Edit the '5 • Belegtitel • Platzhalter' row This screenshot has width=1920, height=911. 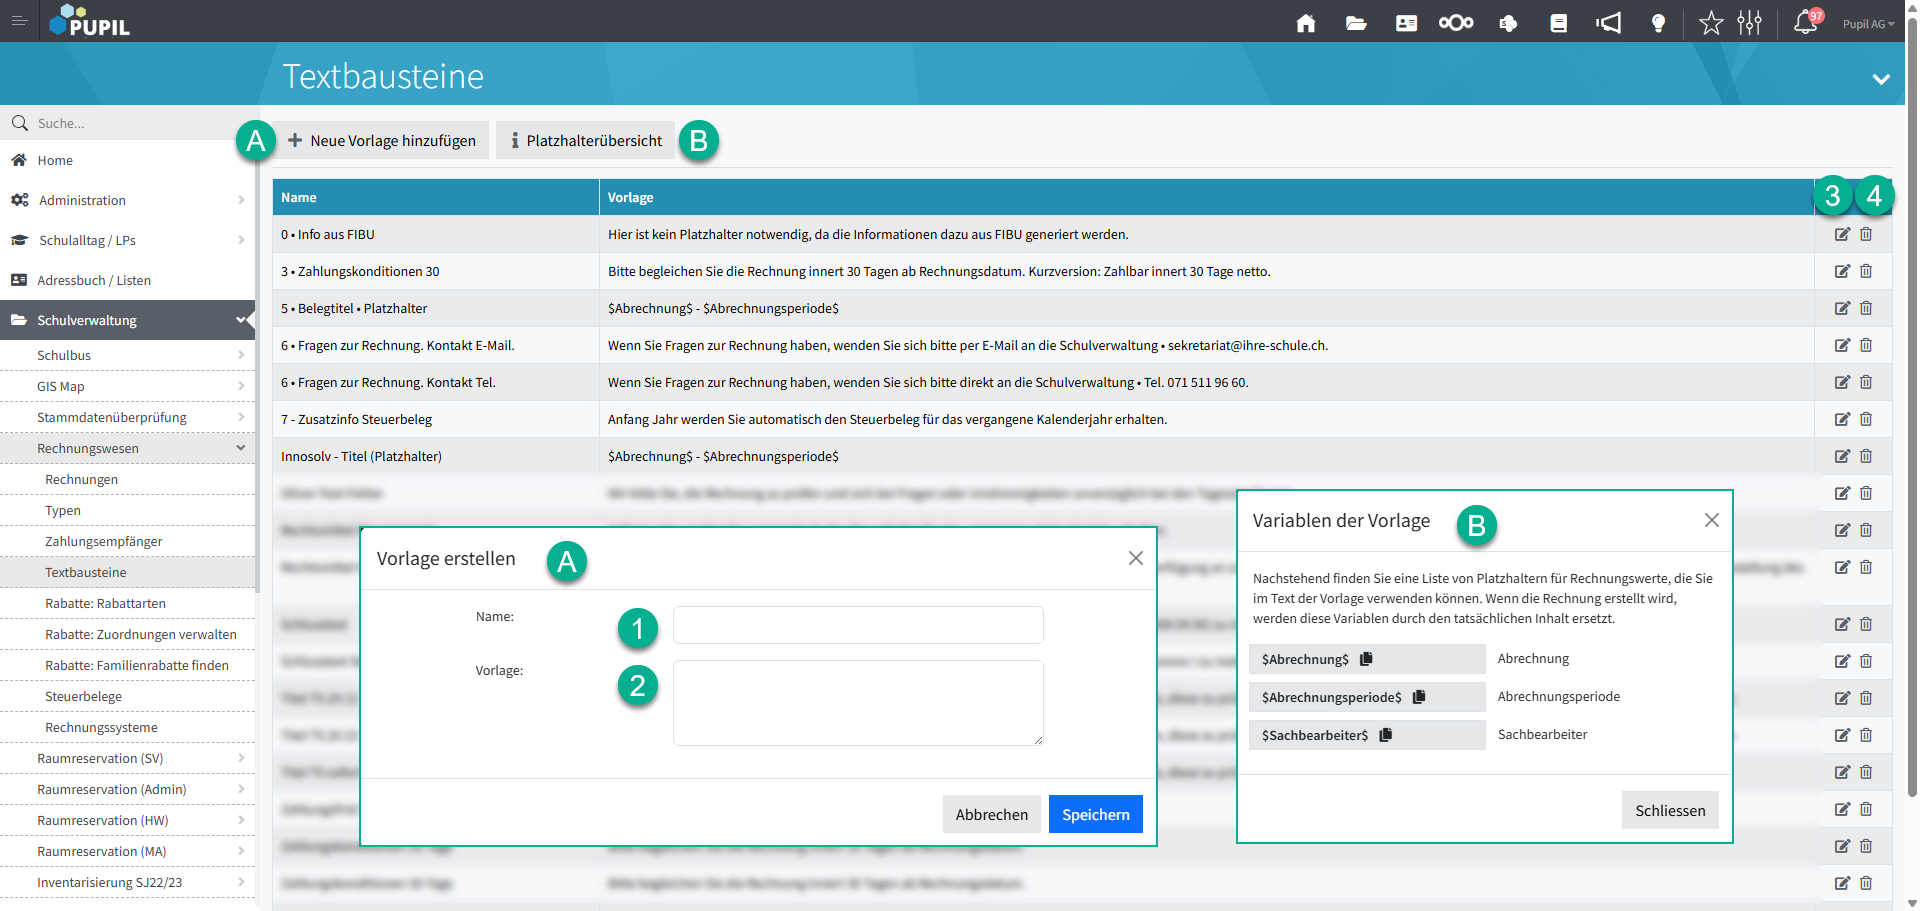1842,308
